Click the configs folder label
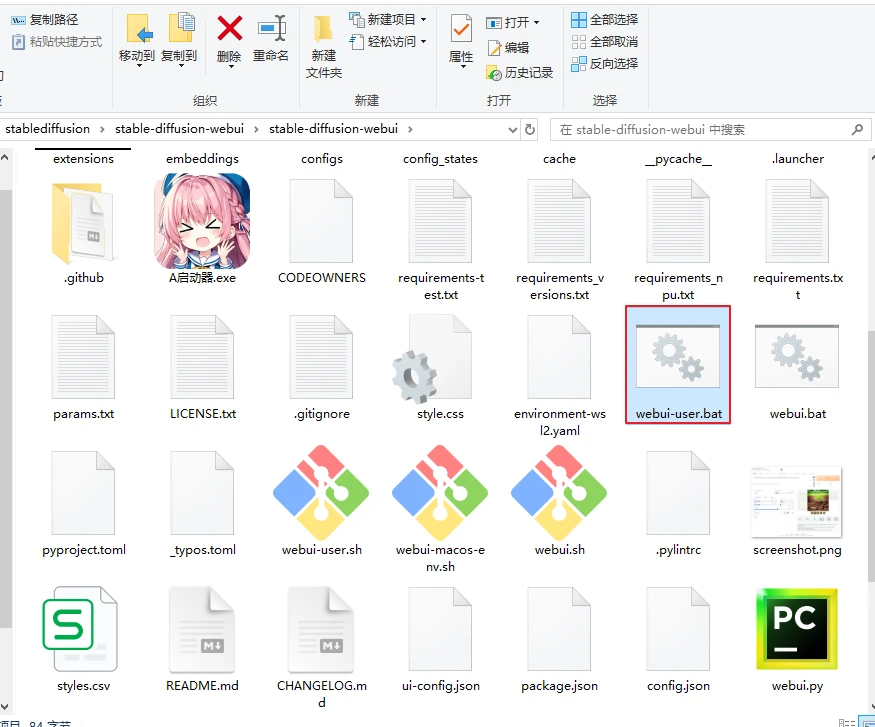This screenshot has height=727, width=875. [x=322, y=159]
